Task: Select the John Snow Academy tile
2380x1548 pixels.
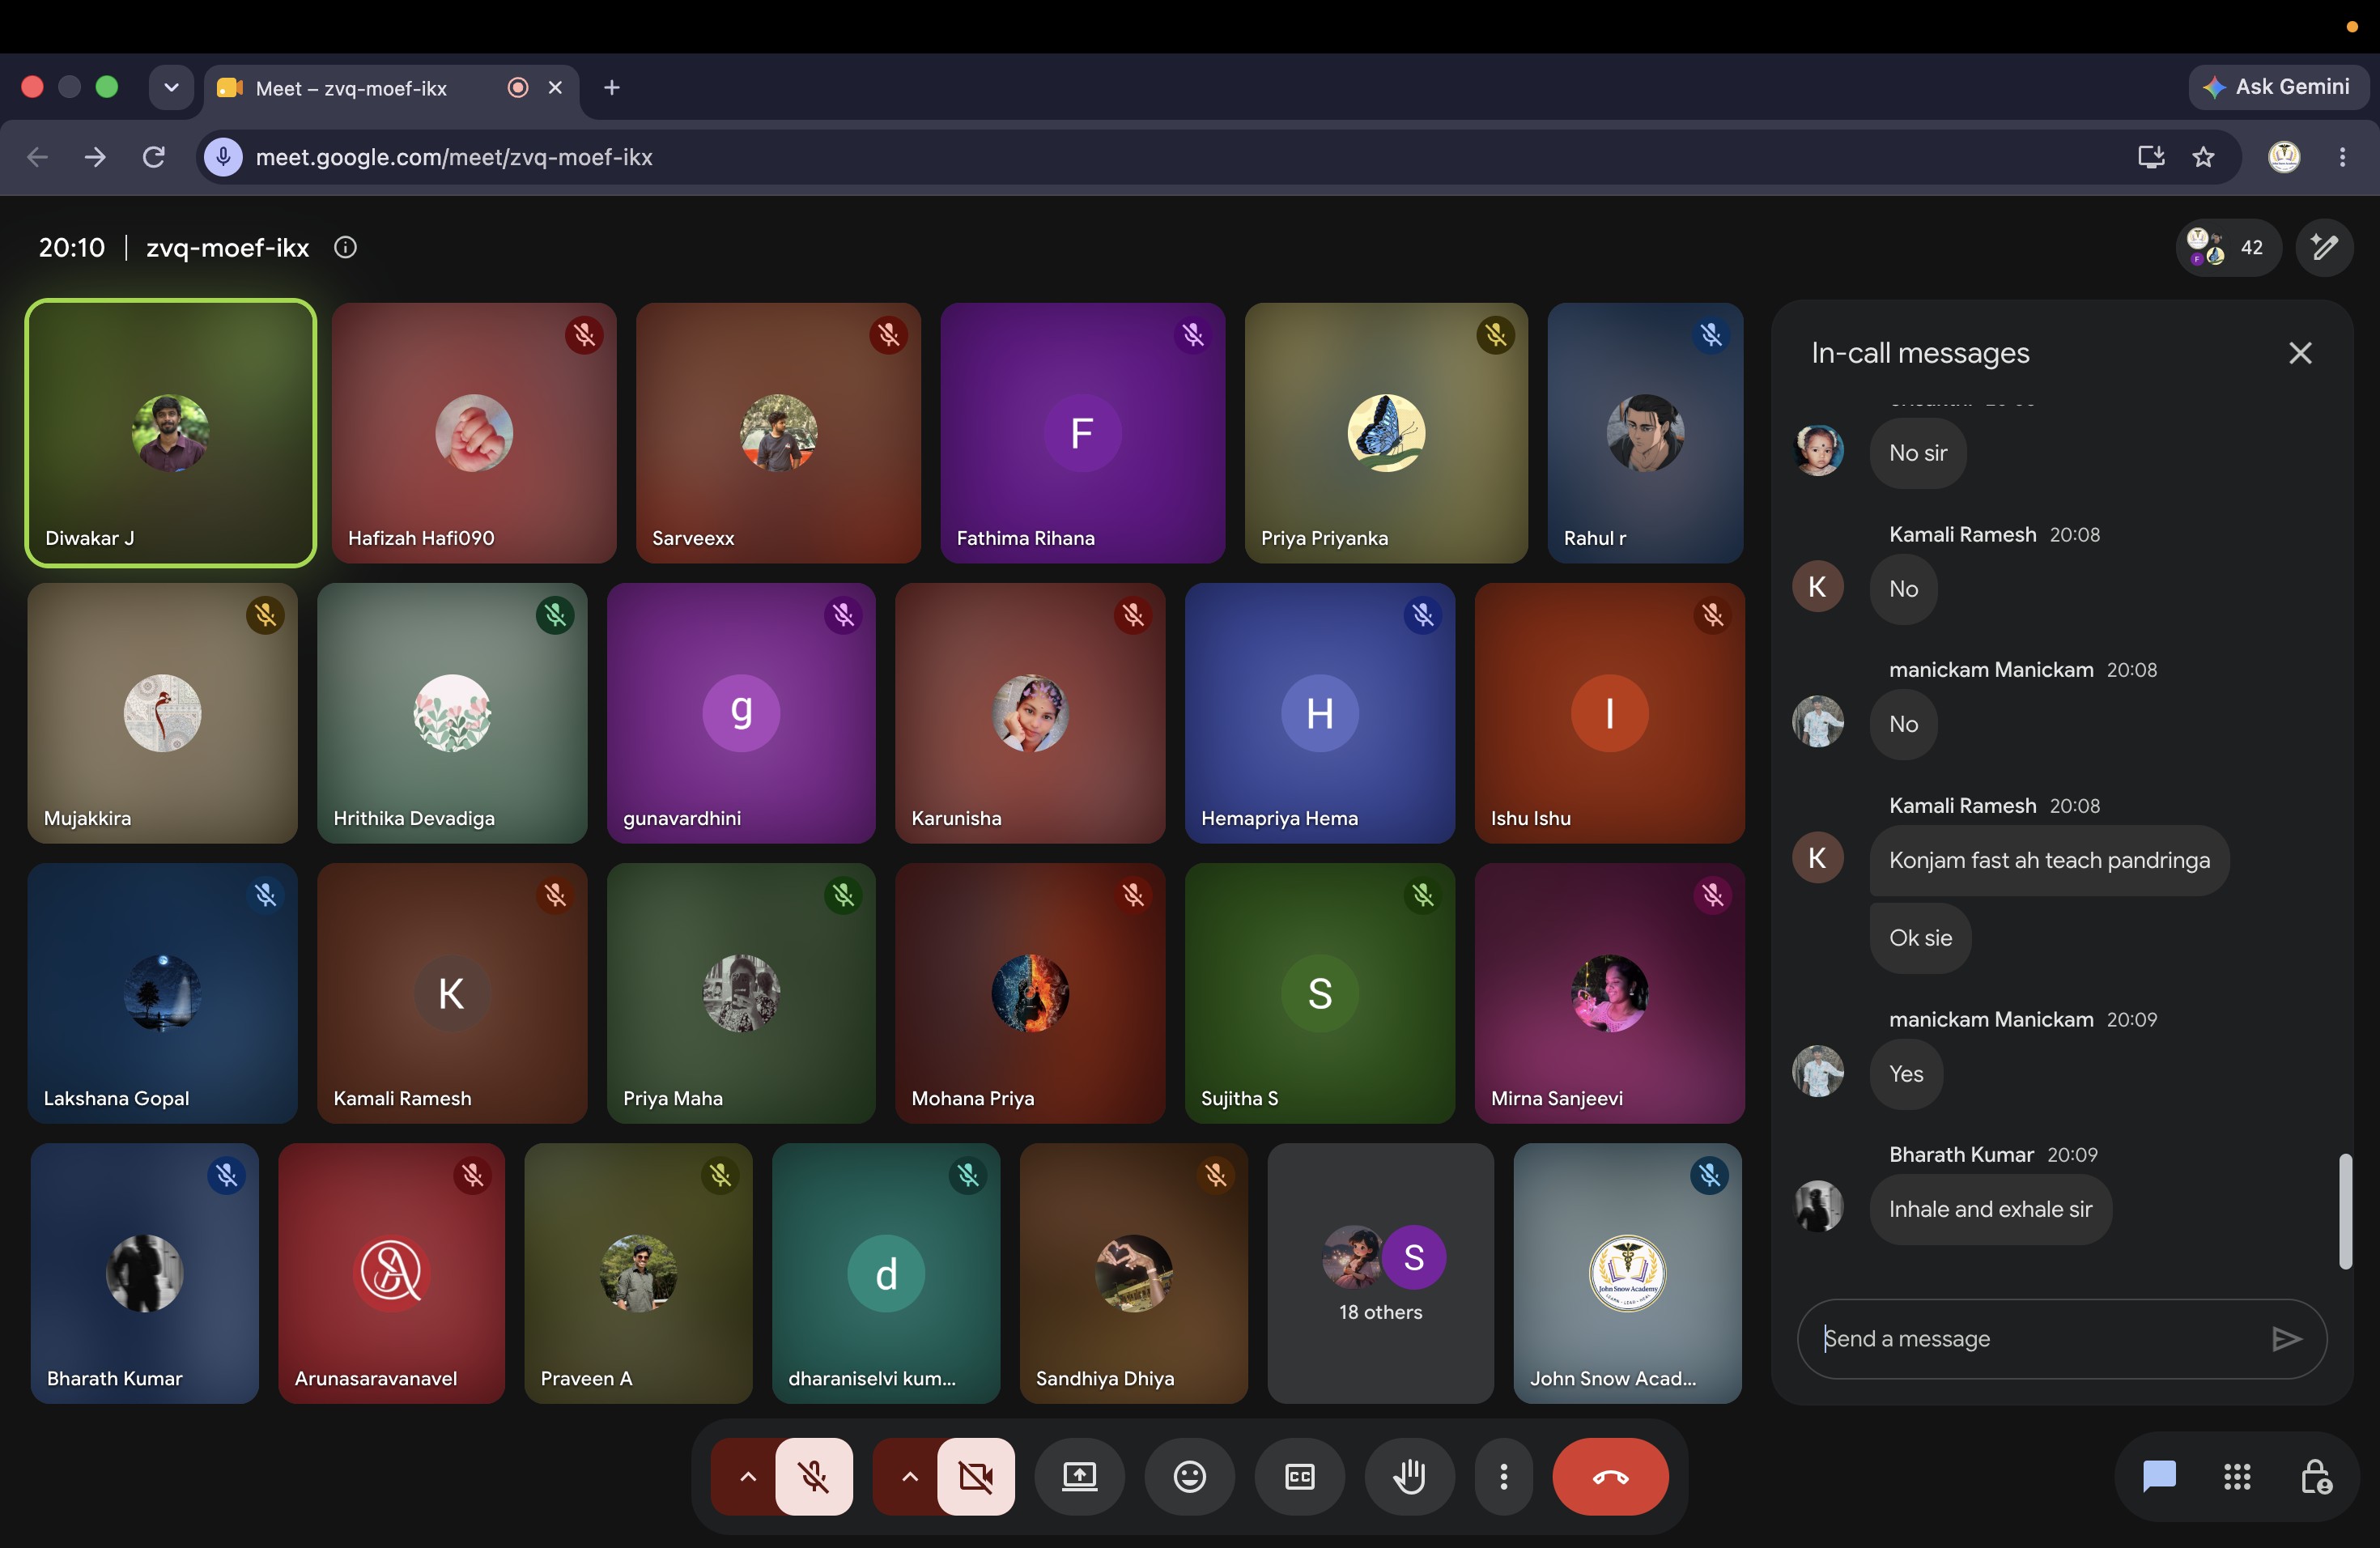Action: click(x=1627, y=1273)
